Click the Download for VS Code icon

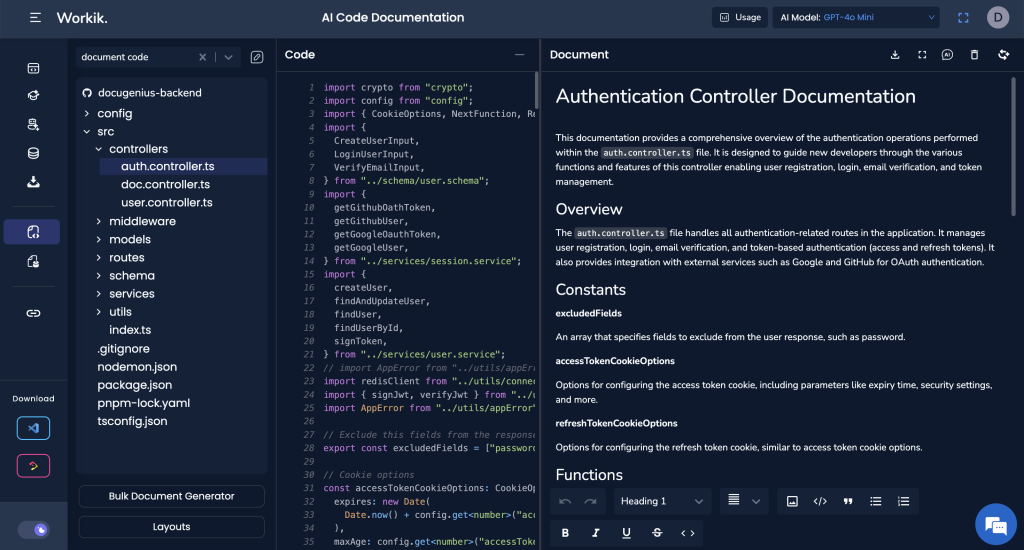pos(33,429)
